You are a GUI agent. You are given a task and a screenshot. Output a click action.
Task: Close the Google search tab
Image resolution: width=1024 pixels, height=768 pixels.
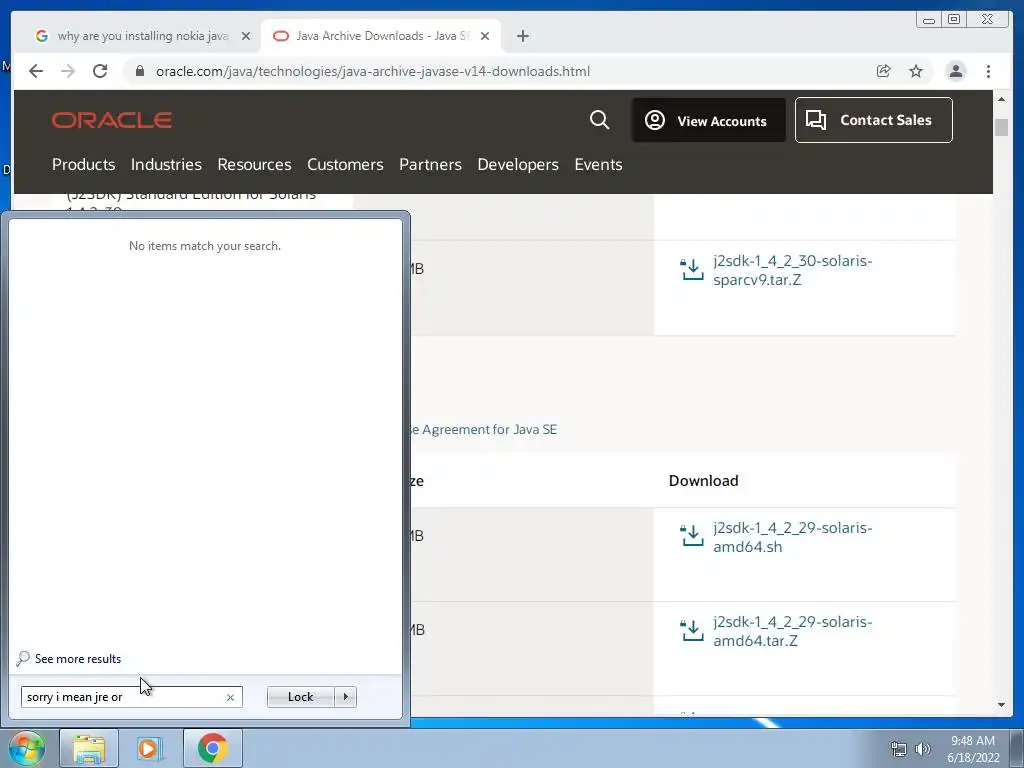pos(246,36)
